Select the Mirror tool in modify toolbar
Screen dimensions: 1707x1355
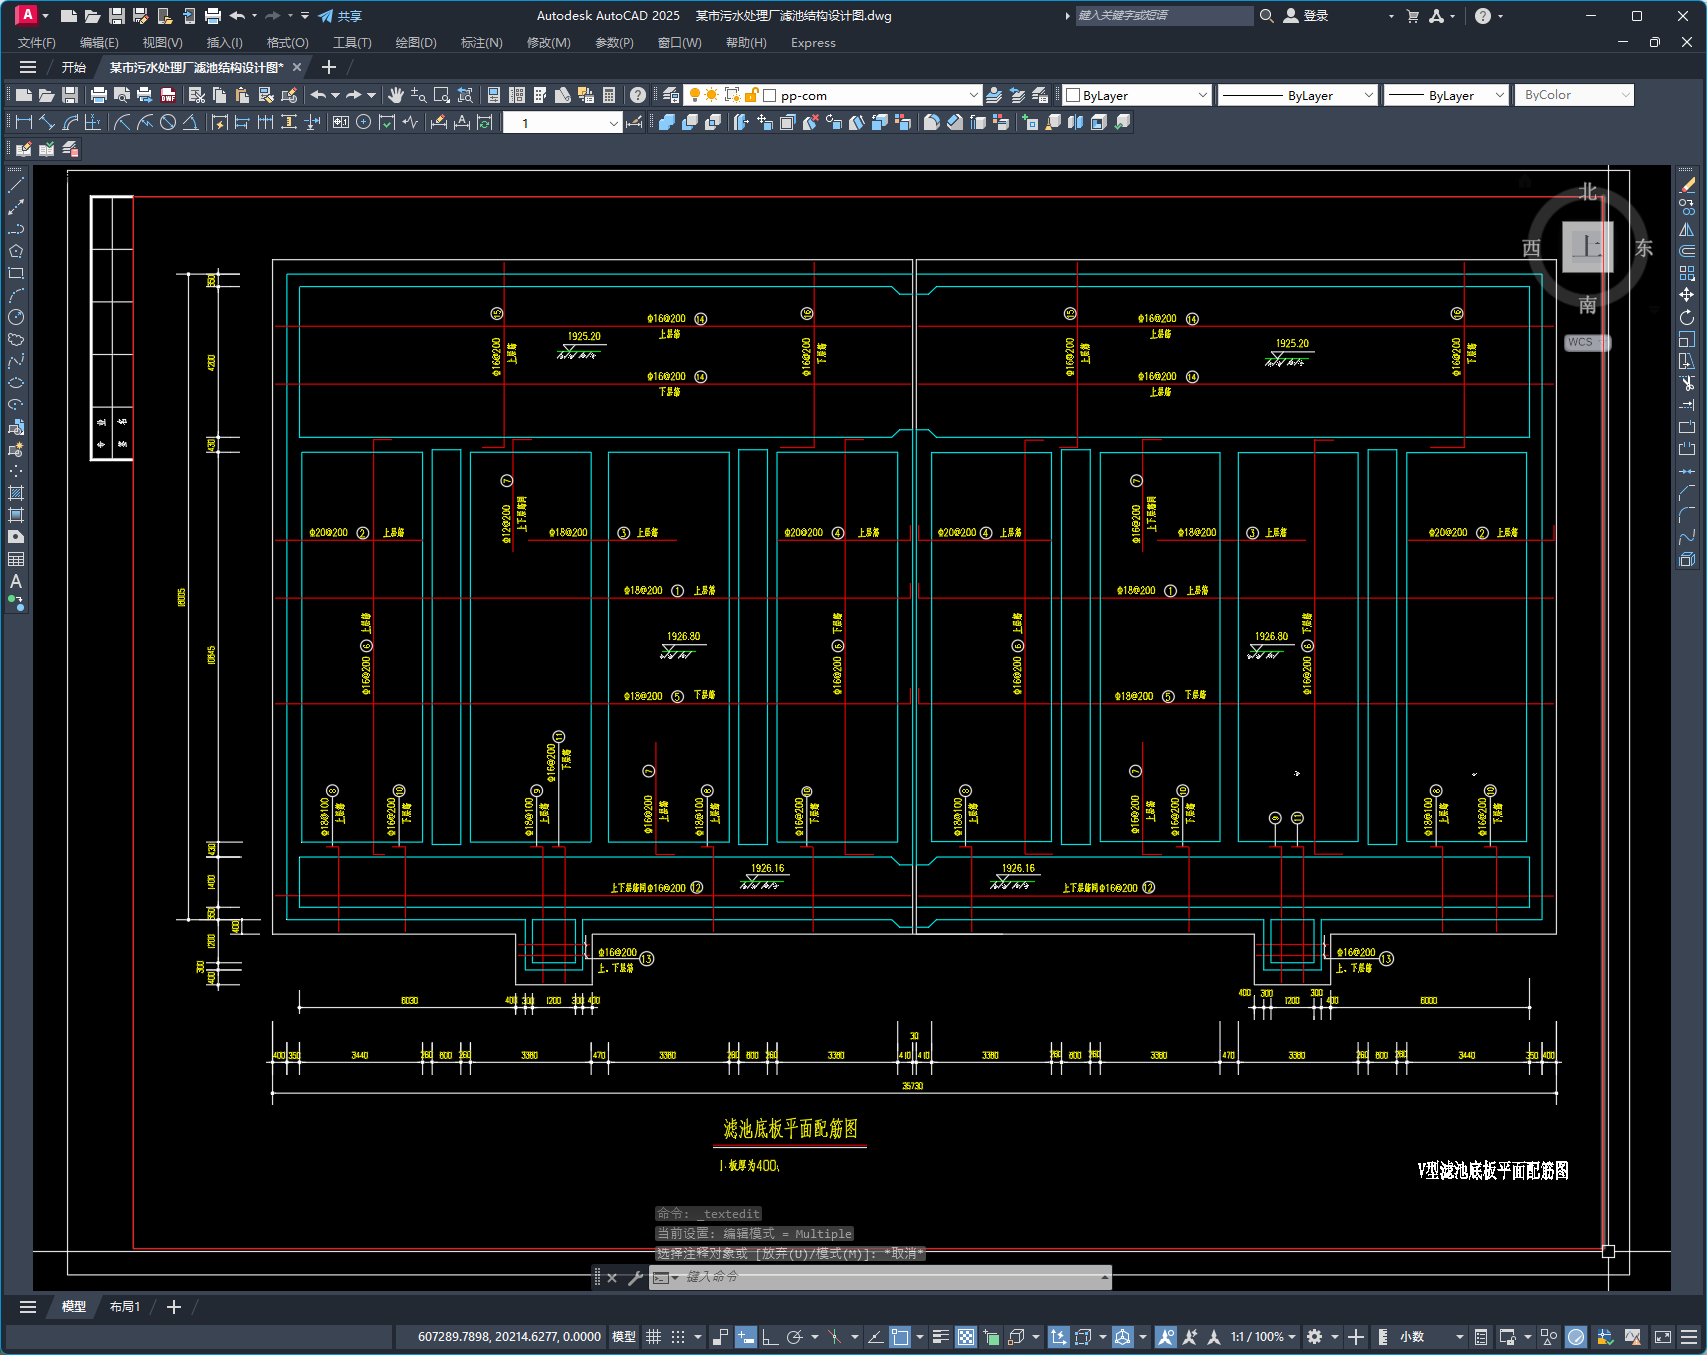click(1687, 229)
